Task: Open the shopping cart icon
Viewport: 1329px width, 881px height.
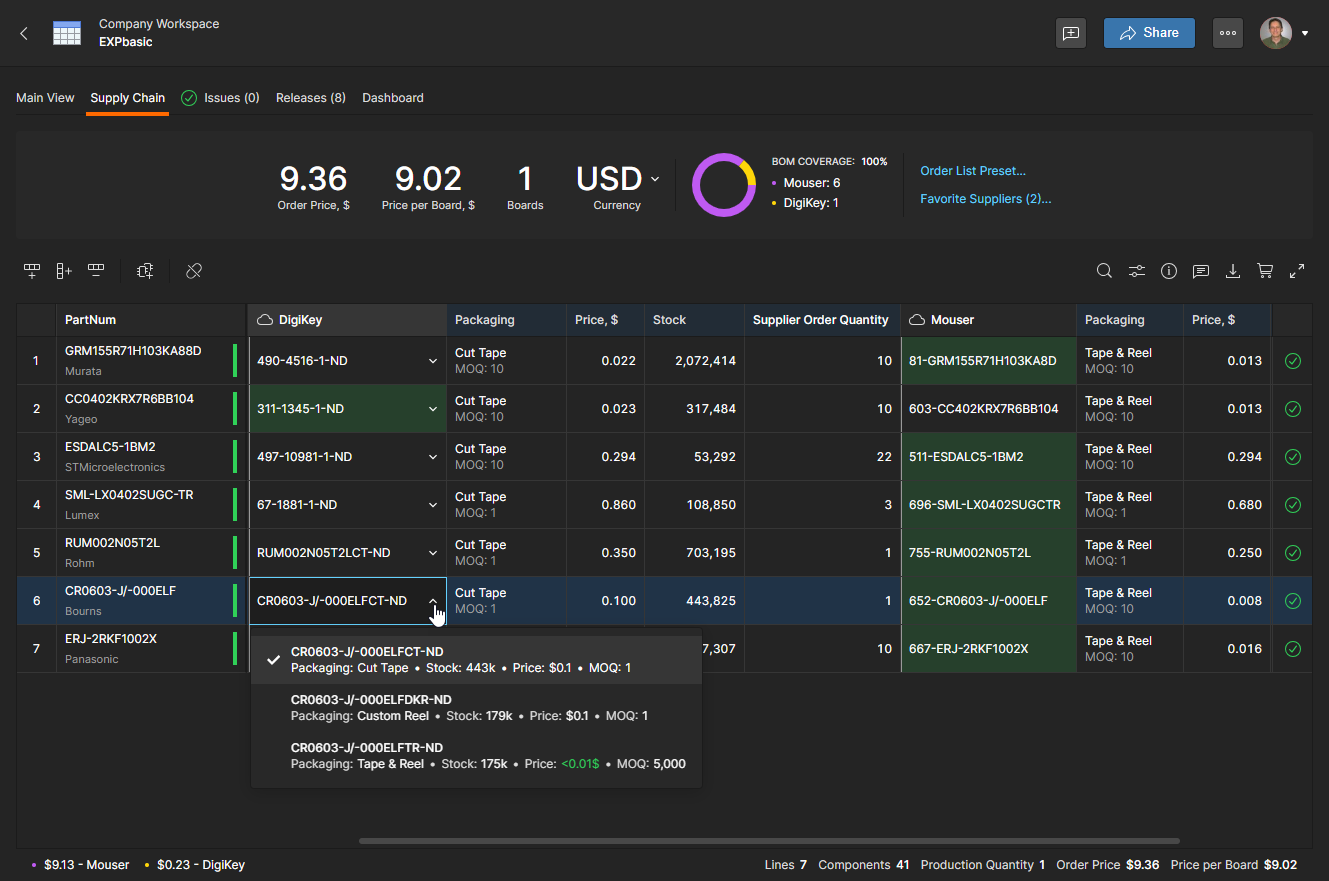Action: click(x=1265, y=271)
